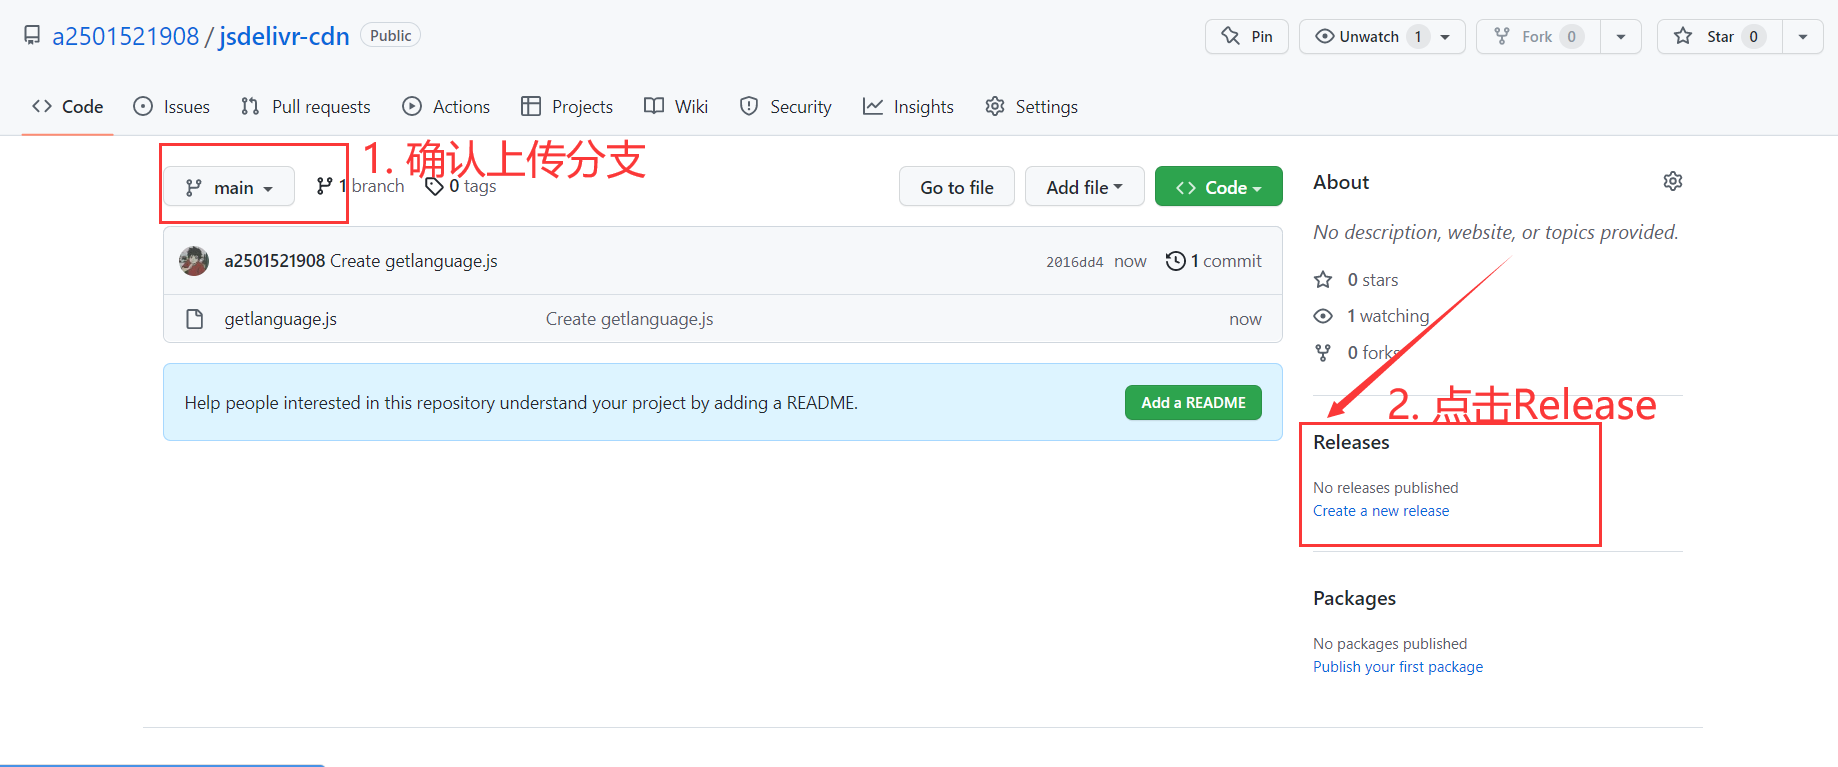Open the getlanguage.js file

(x=281, y=319)
